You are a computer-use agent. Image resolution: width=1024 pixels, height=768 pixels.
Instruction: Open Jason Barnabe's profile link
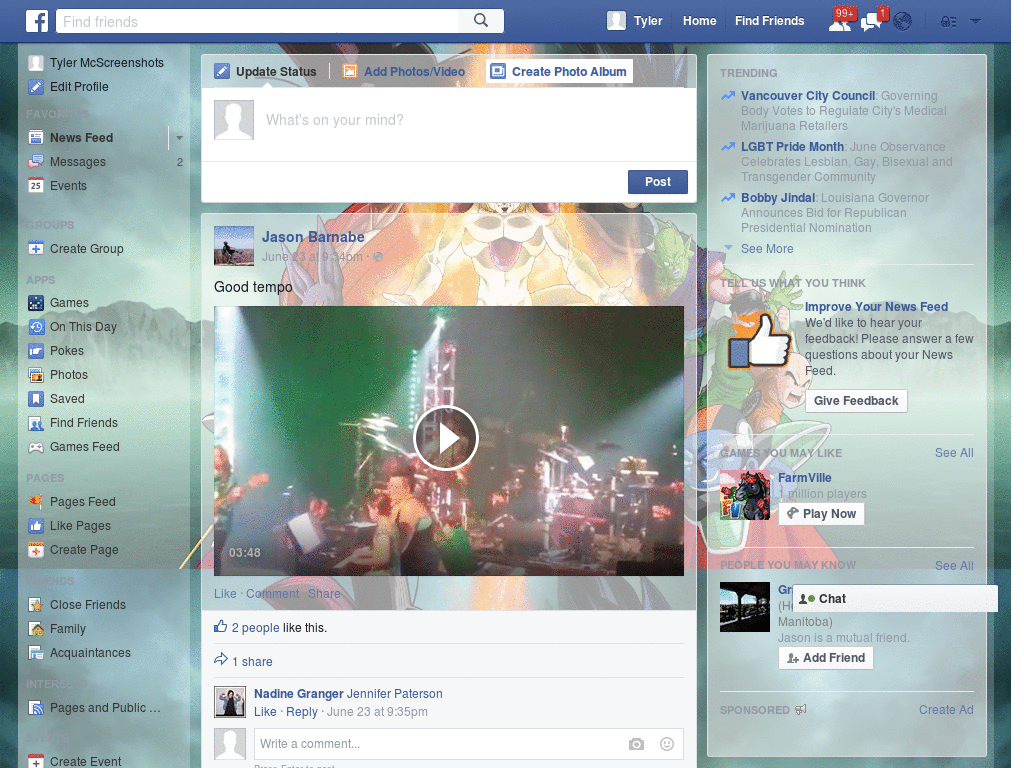pyautogui.click(x=313, y=237)
